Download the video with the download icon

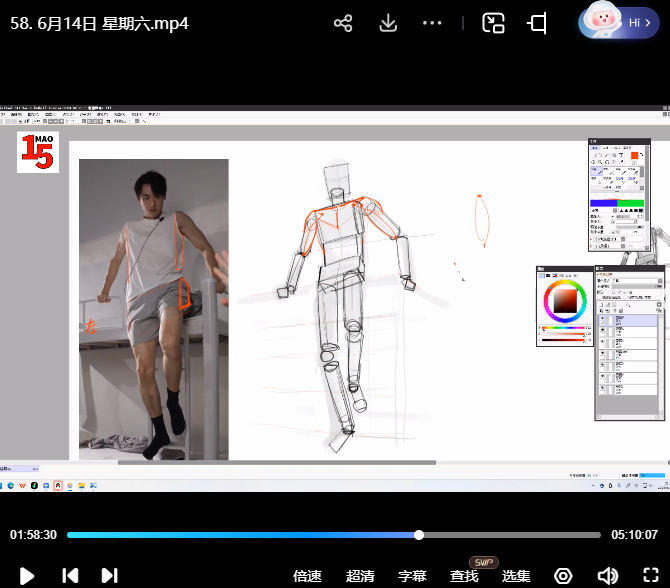click(389, 23)
